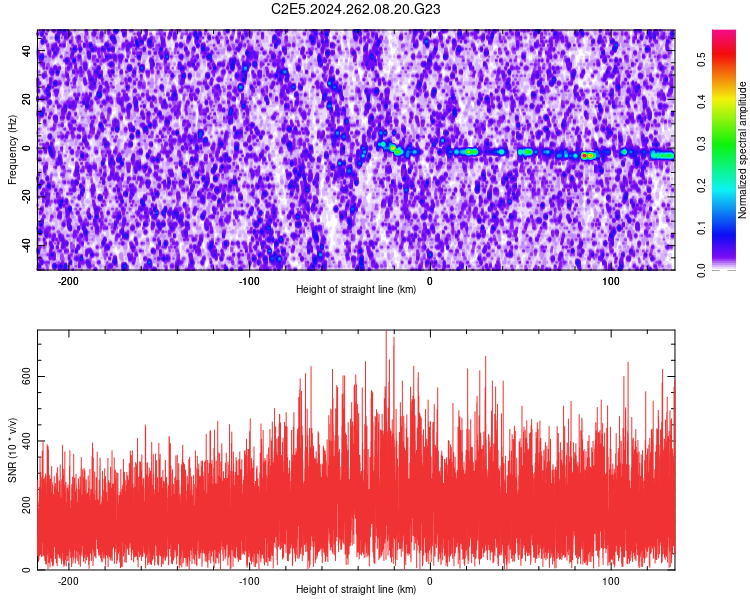750x600 pixels.
Task: Click the 'Frequency (Hz)' axis label
Action: (x=12, y=150)
